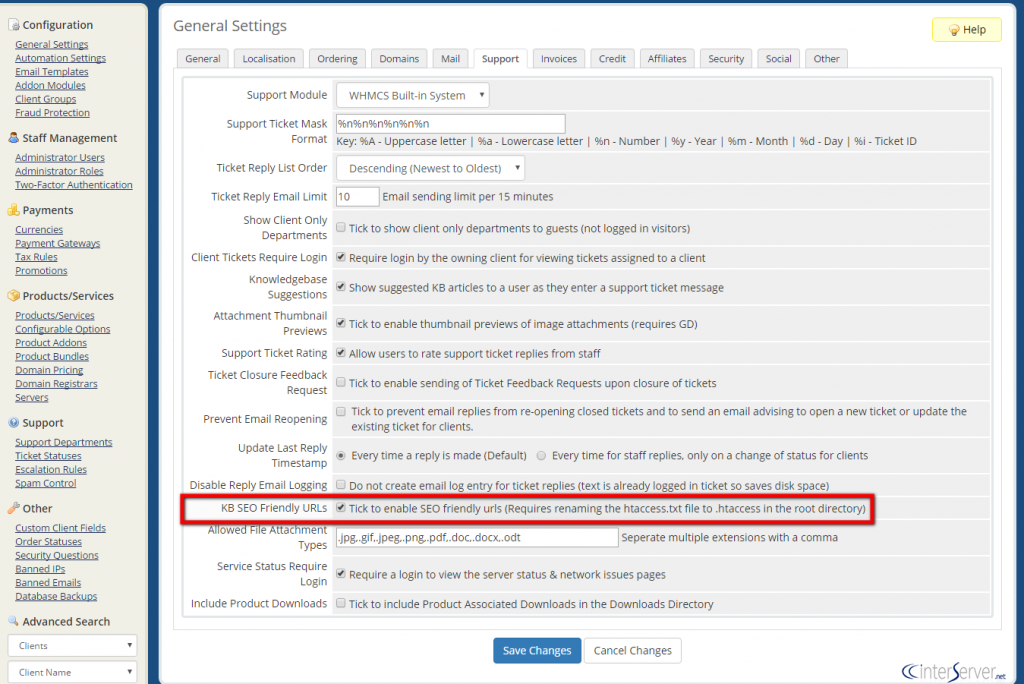Click the lightbulb icon on Help button
This screenshot has width=1024, height=684.
click(x=954, y=30)
